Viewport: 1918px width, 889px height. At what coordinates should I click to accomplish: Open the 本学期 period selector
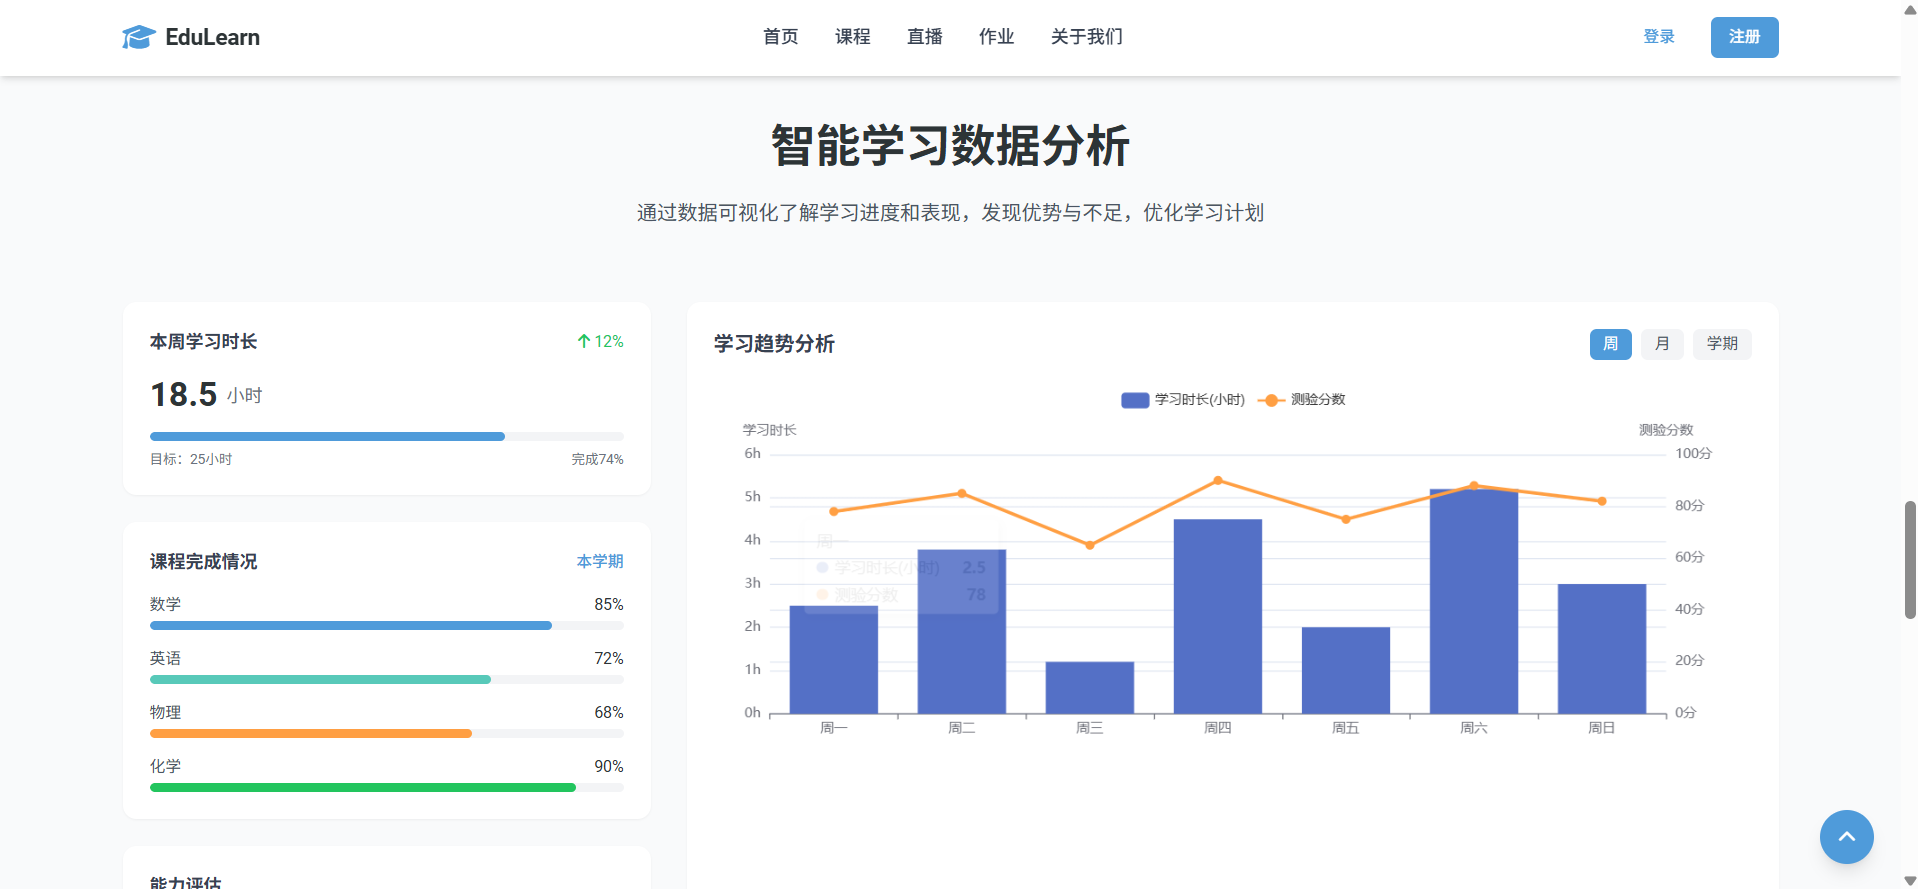(x=600, y=562)
